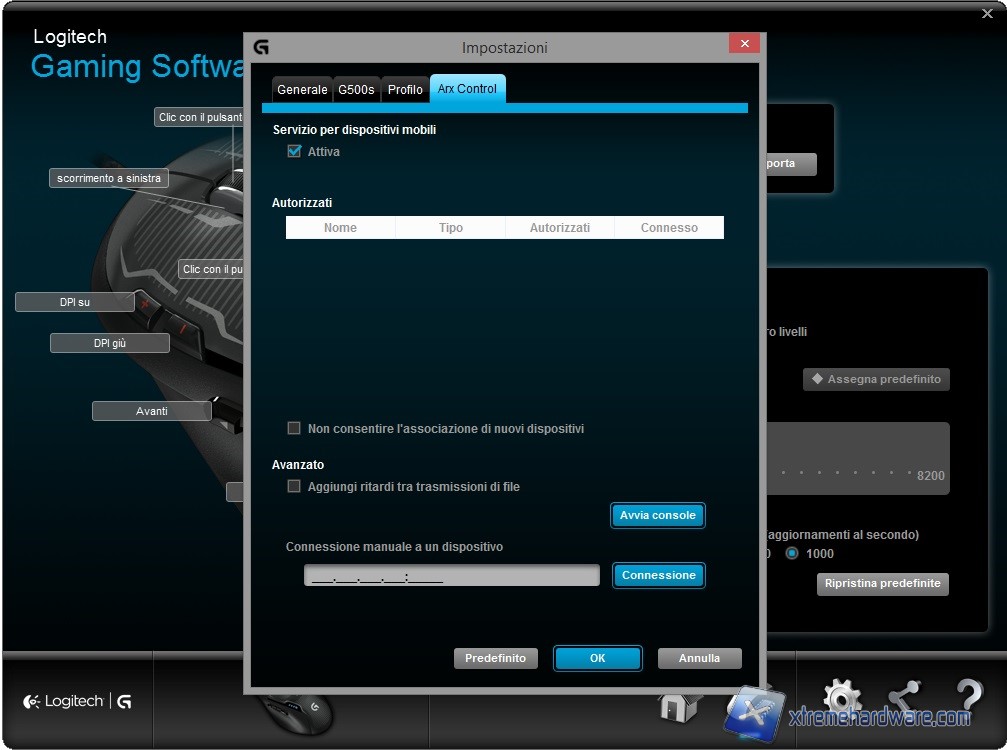Check Aggiungi ritardi tra trasmissioni di file
The width and height of the screenshot is (1007, 750).
click(x=294, y=486)
